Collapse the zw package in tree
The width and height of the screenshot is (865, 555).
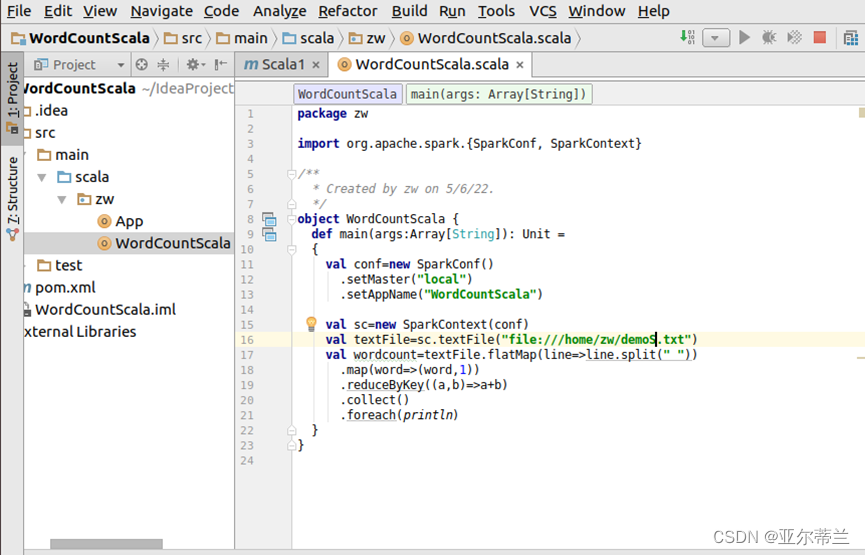point(62,200)
